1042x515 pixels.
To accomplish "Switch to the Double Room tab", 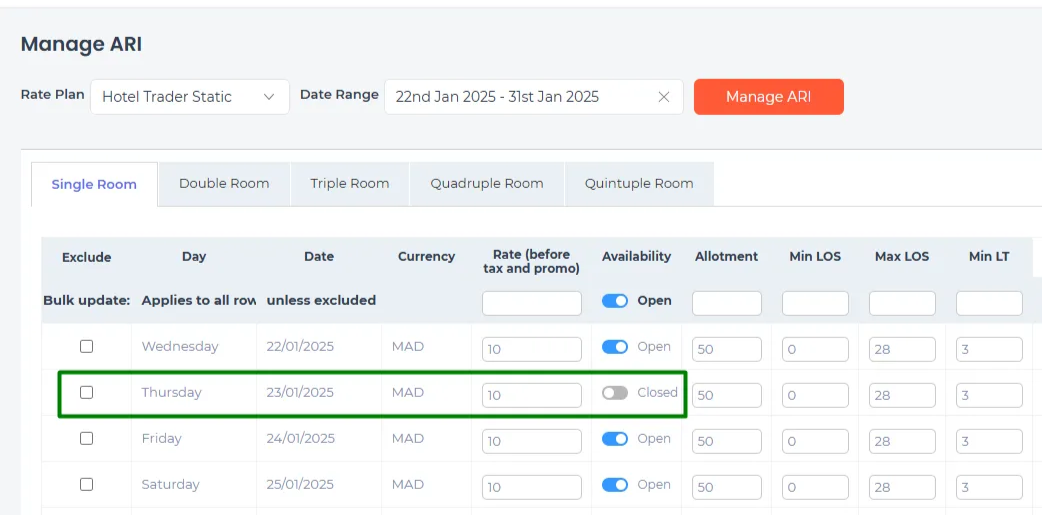I will pyautogui.click(x=224, y=184).
